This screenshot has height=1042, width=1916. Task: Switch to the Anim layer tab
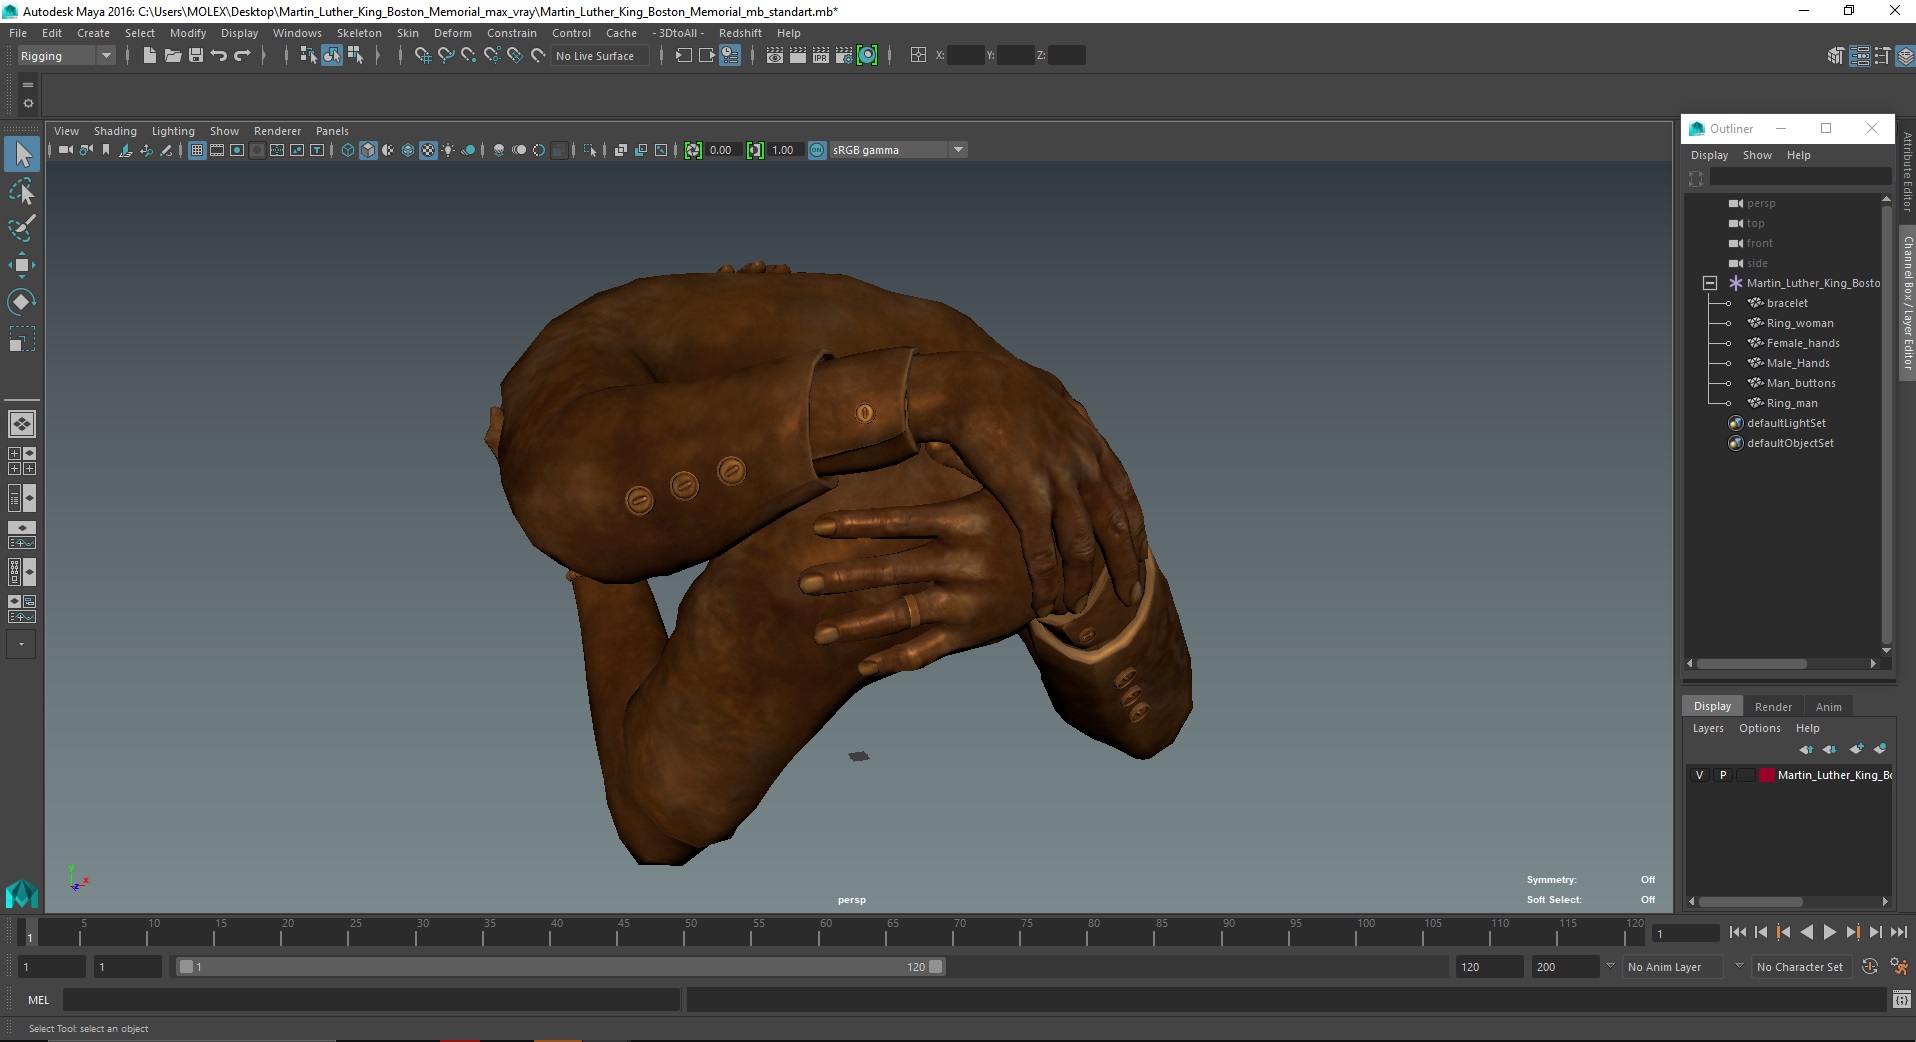[x=1828, y=706]
